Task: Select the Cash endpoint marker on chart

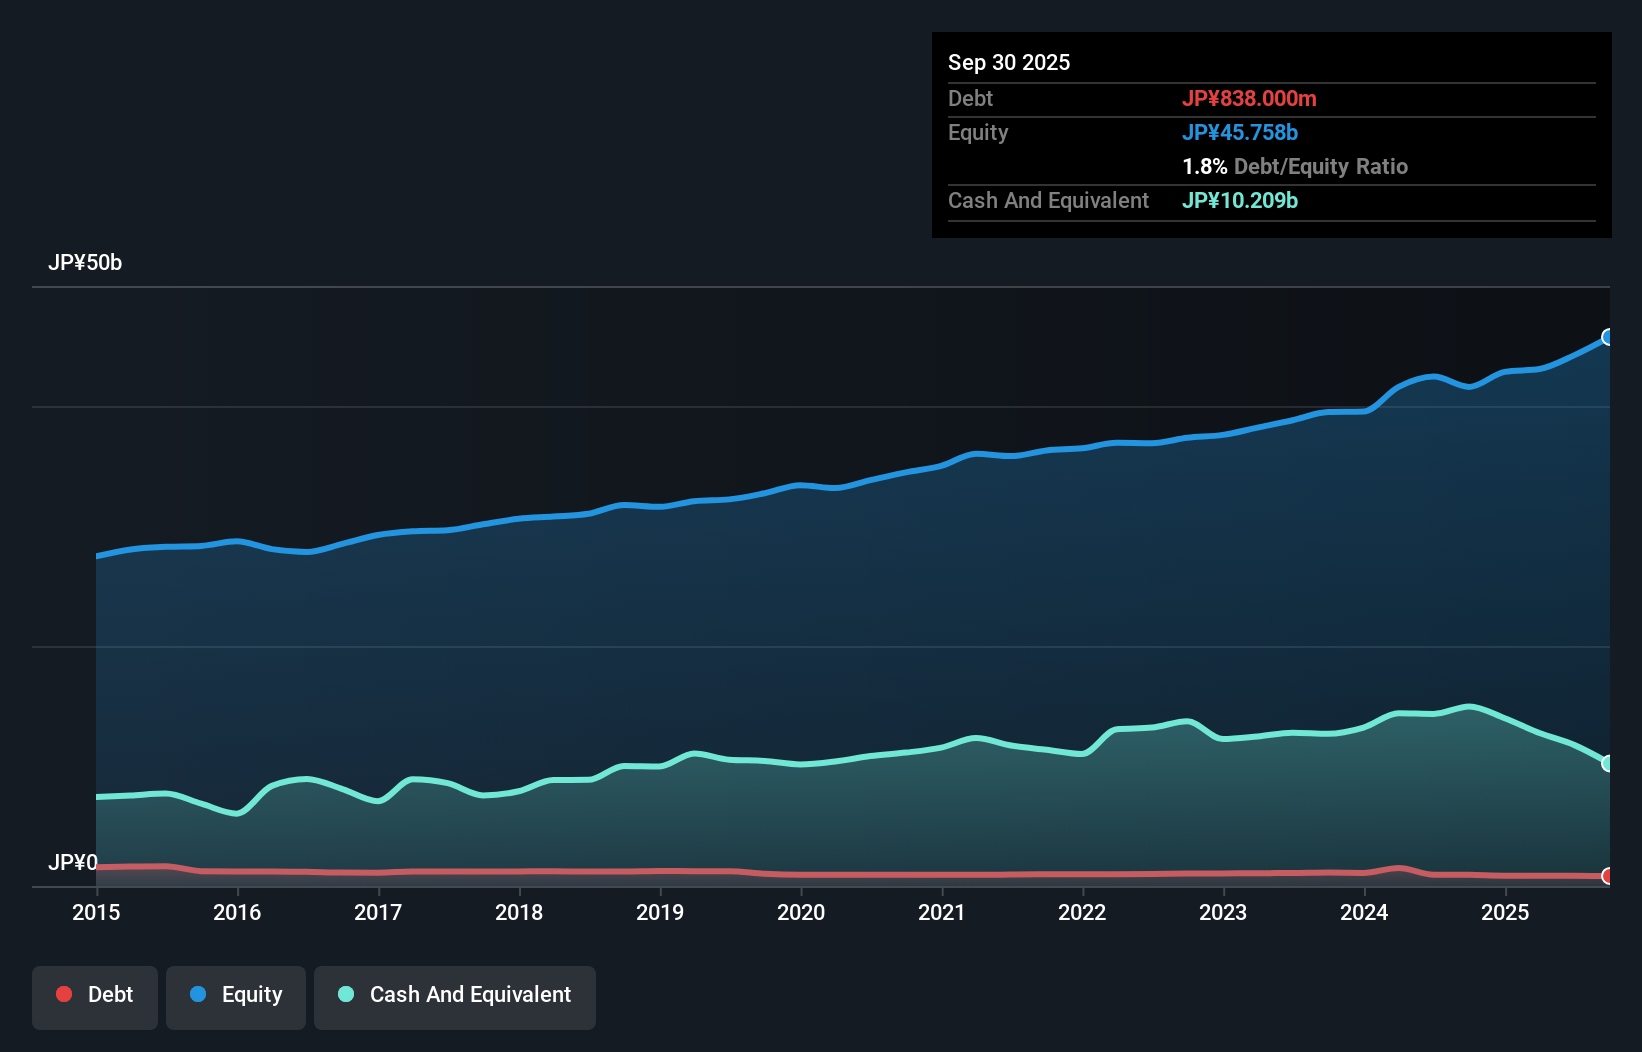Action: (1608, 763)
